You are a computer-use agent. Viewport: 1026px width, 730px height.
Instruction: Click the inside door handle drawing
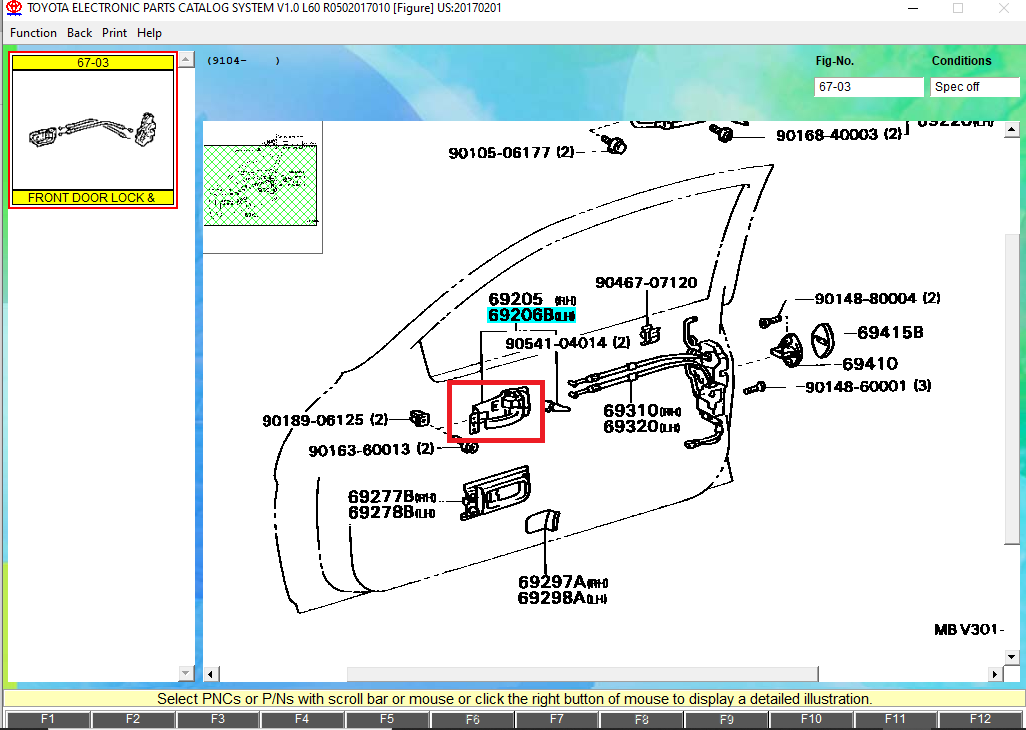[x=501, y=410]
